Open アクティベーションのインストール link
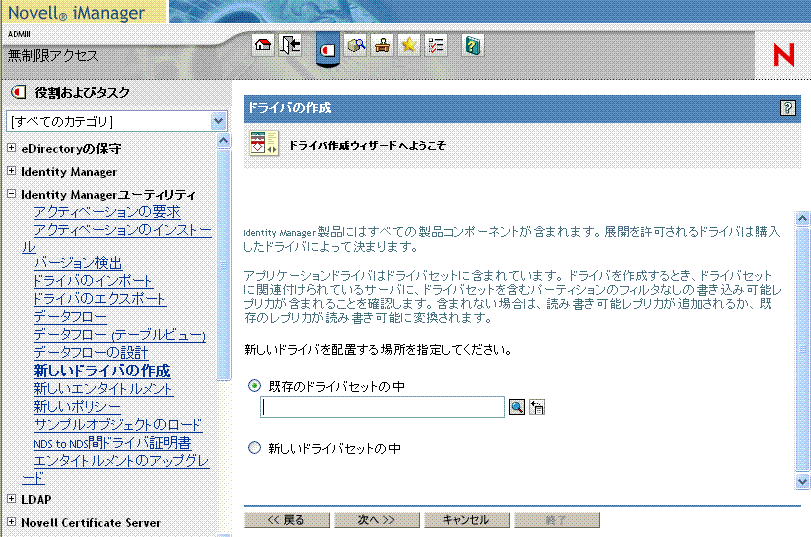The image size is (811, 537). coord(123,230)
